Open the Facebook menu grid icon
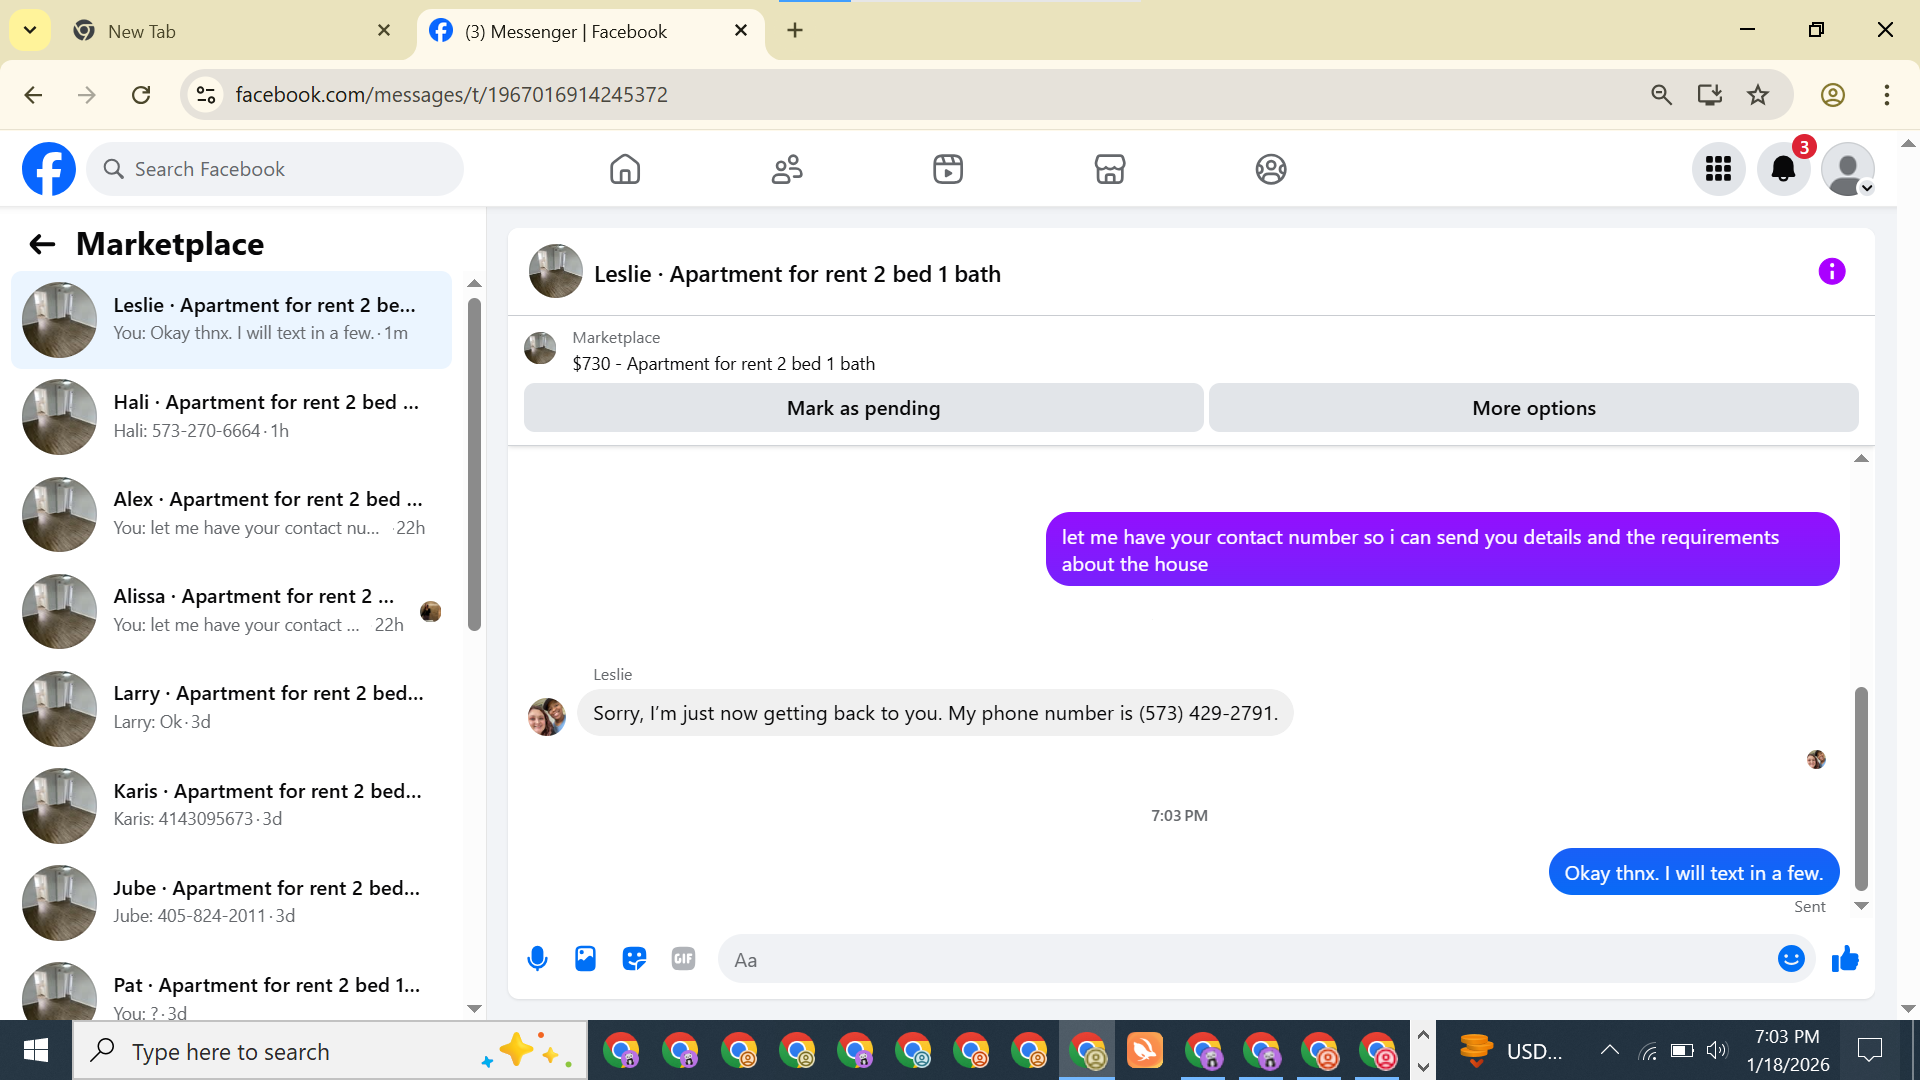 coord(1718,169)
